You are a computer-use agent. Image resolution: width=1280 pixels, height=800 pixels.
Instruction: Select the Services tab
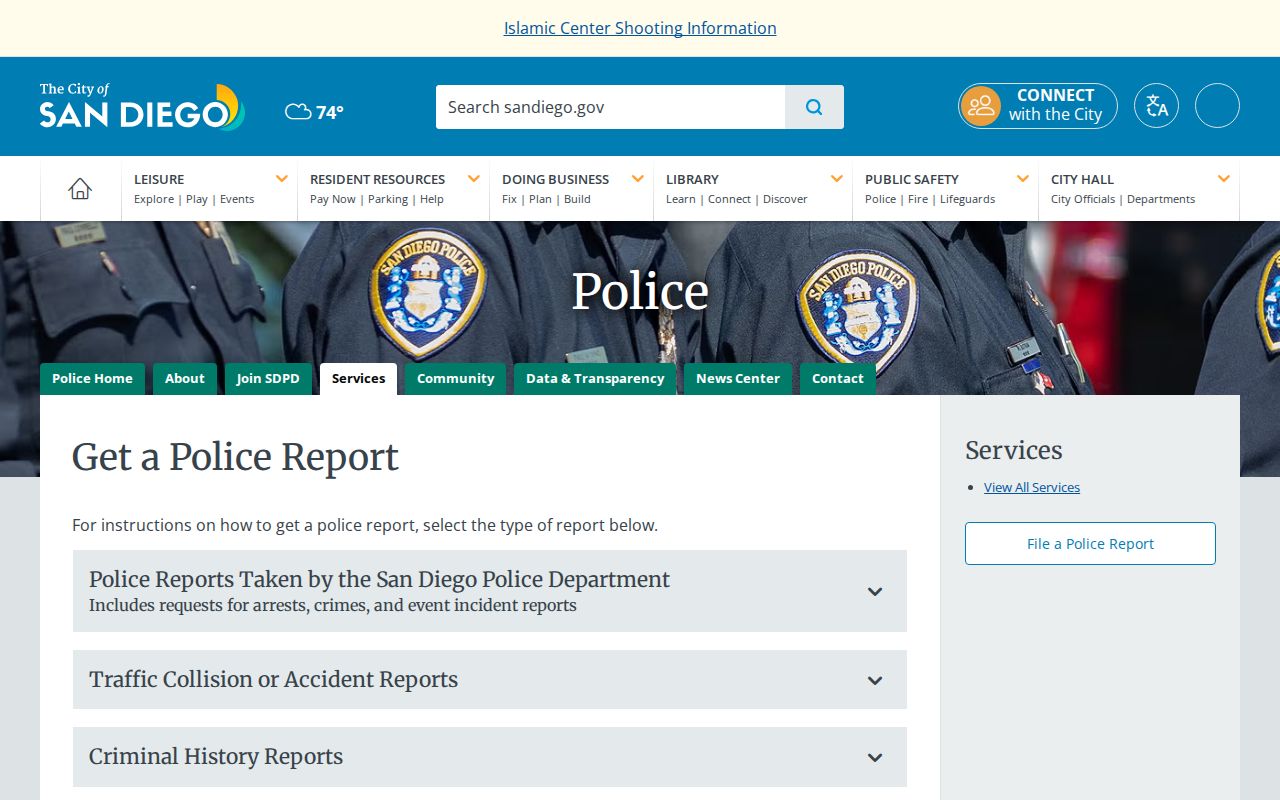[358, 379]
